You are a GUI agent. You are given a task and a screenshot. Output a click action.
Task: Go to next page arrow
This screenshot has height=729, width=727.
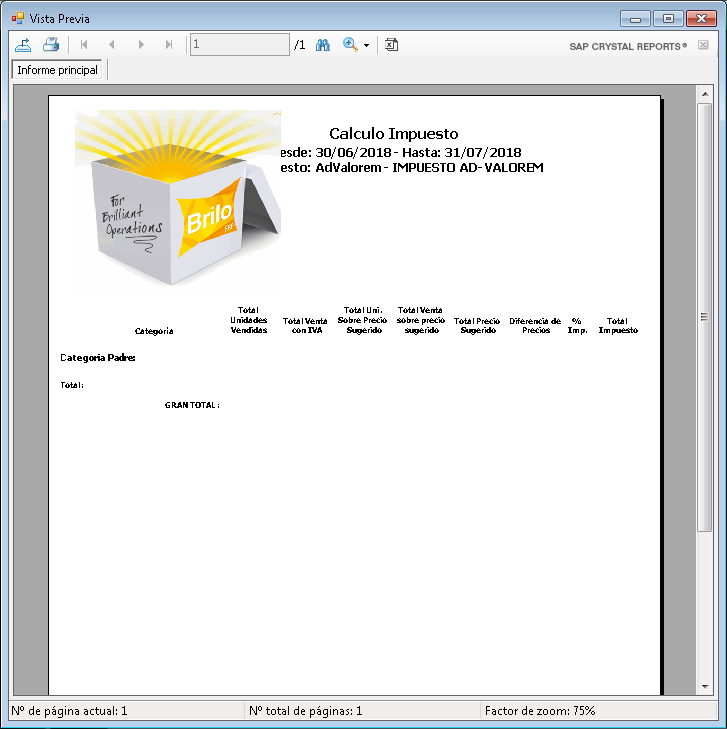coord(141,45)
